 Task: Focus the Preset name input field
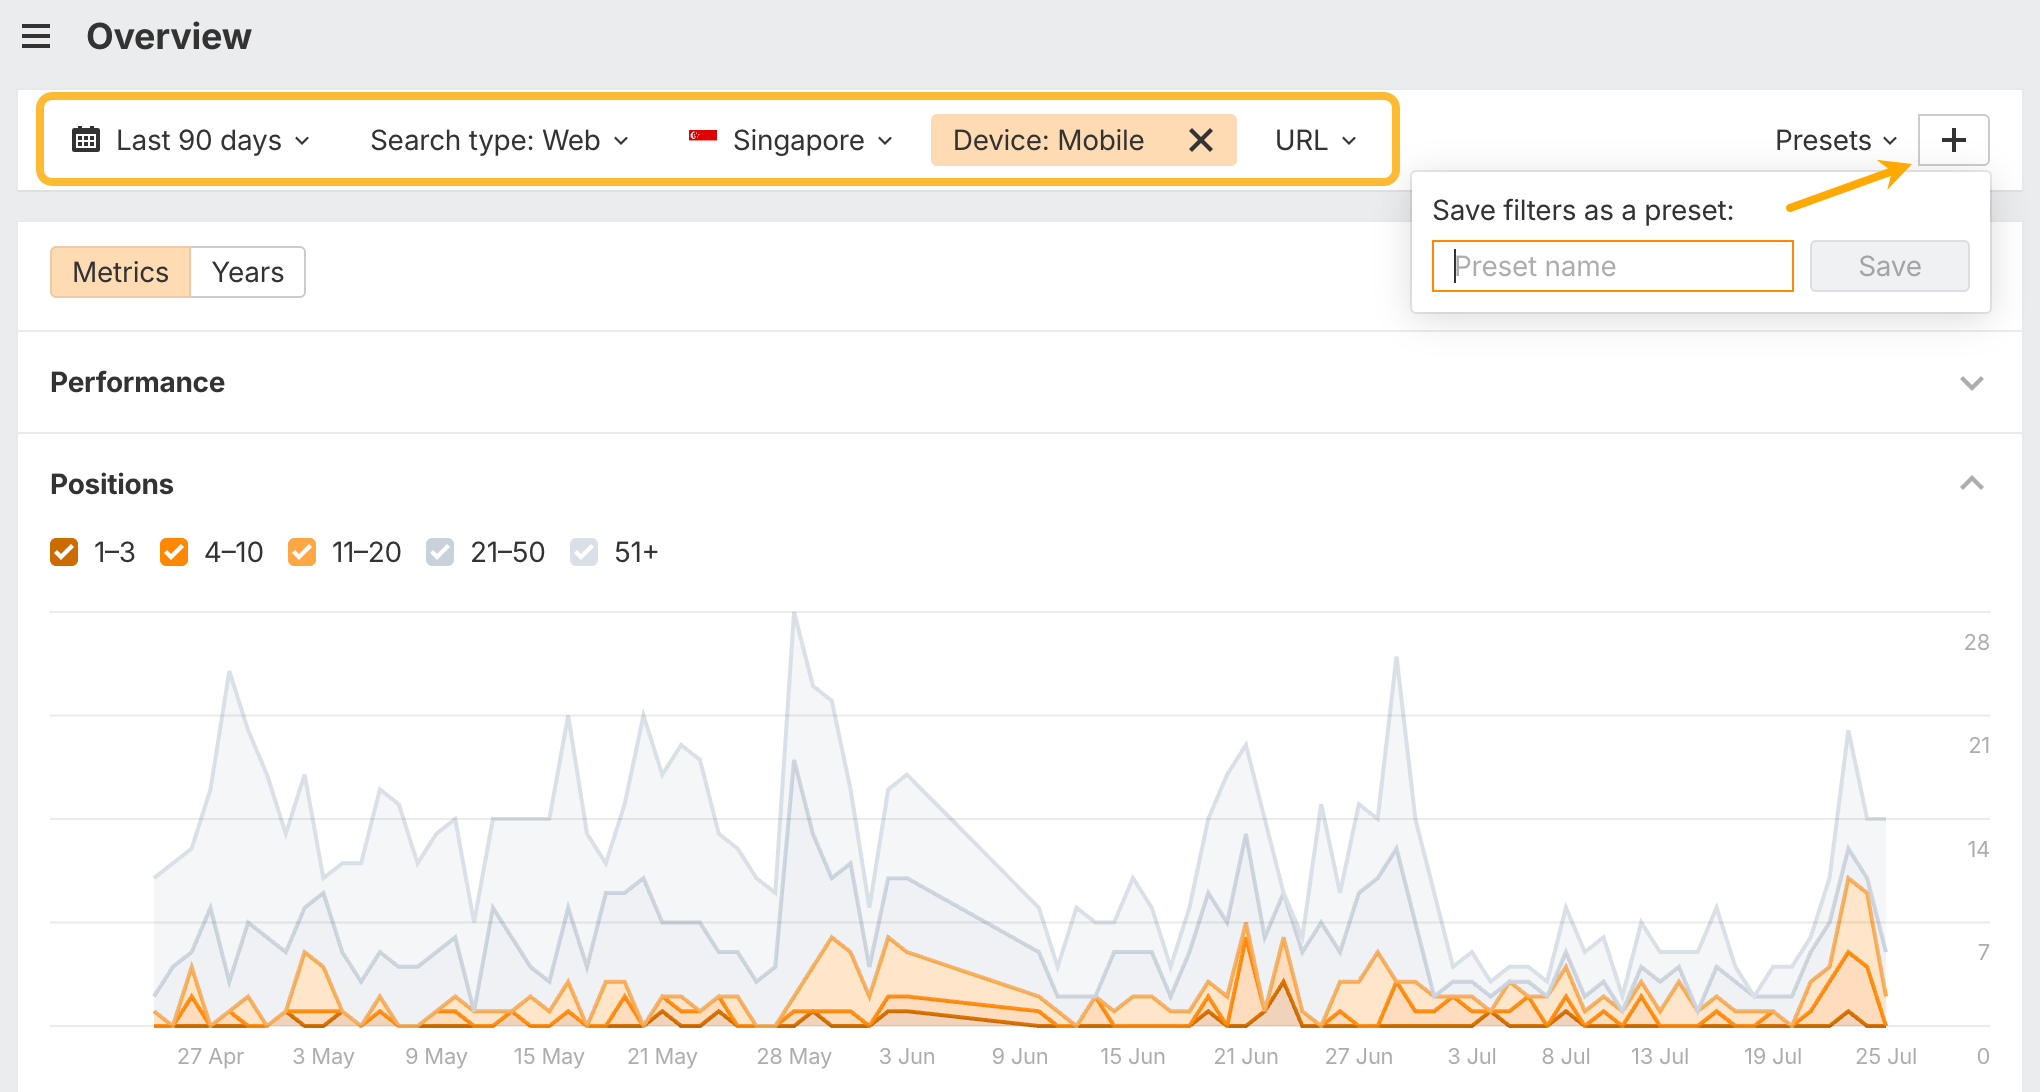click(x=1612, y=266)
